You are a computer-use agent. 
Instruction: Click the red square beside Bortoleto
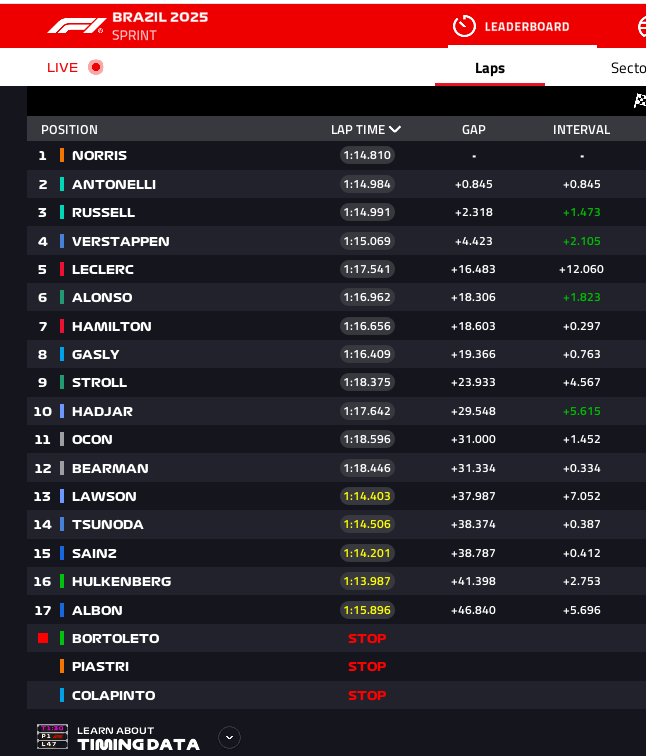point(43,638)
